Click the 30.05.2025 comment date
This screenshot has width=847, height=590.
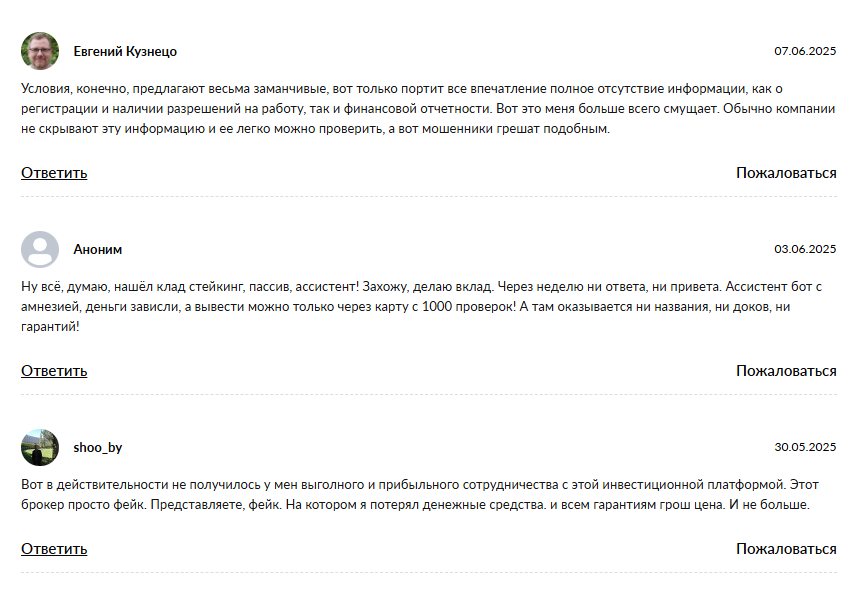tap(805, 447)
